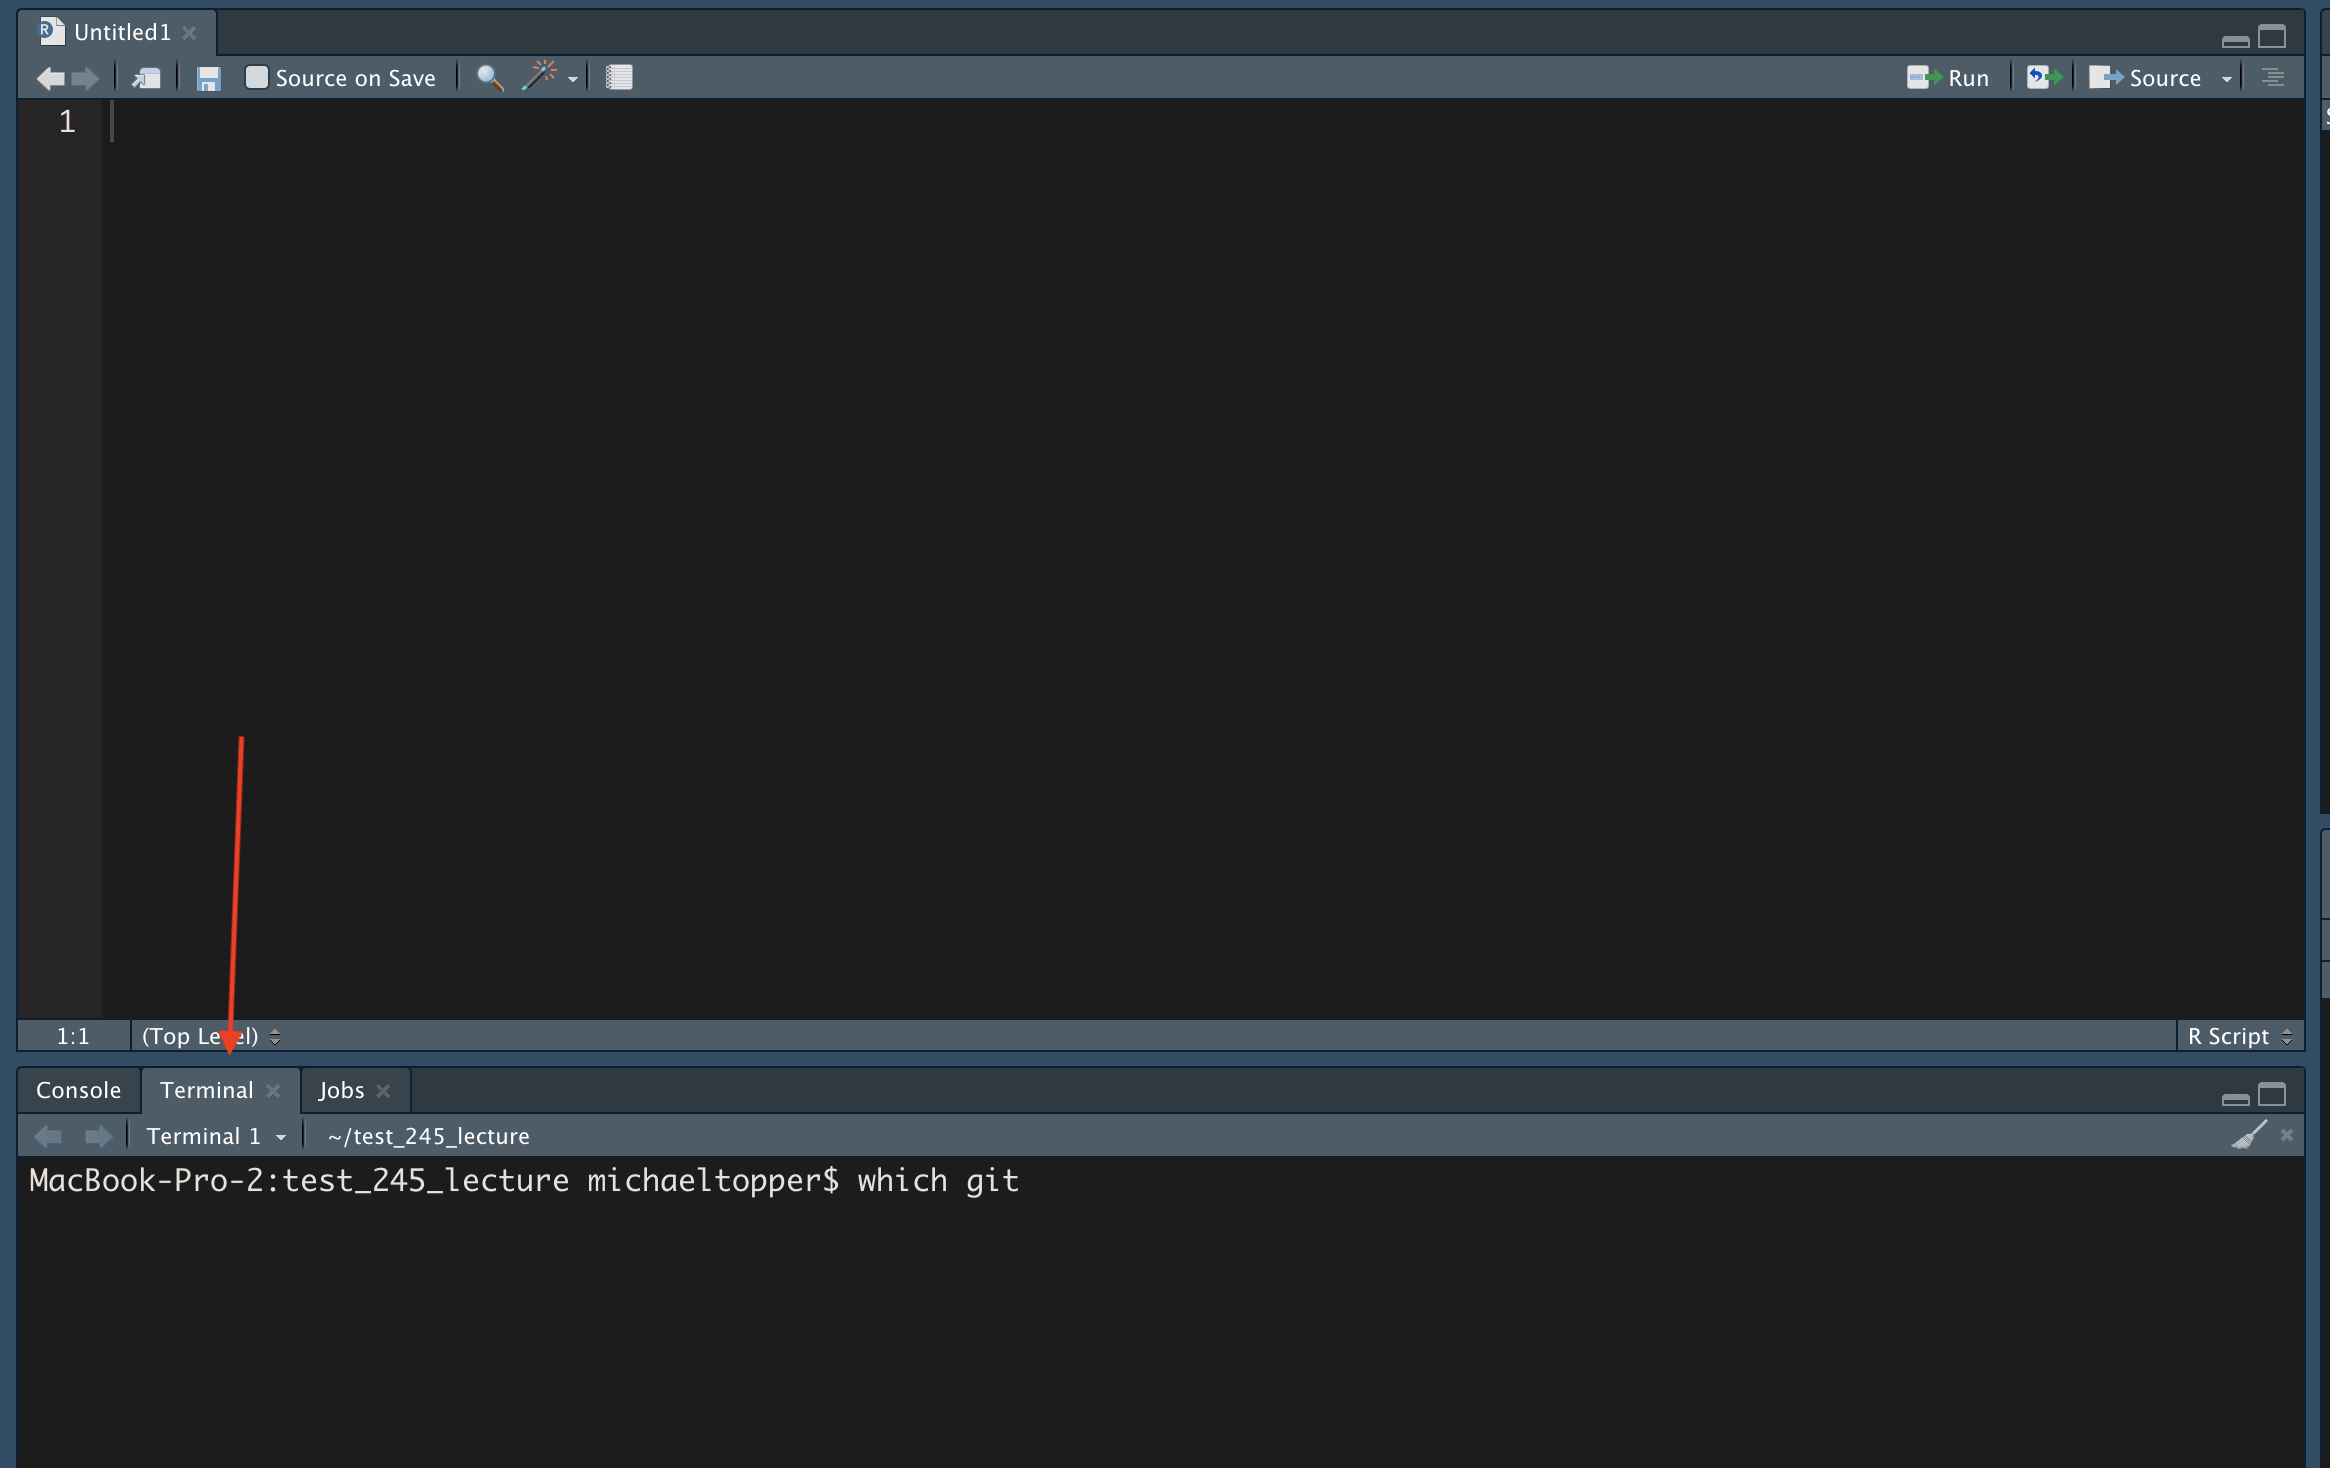Click the Save icon for current file
The height and width of the screenshot is (1468, 2330).
coord(206,78)
